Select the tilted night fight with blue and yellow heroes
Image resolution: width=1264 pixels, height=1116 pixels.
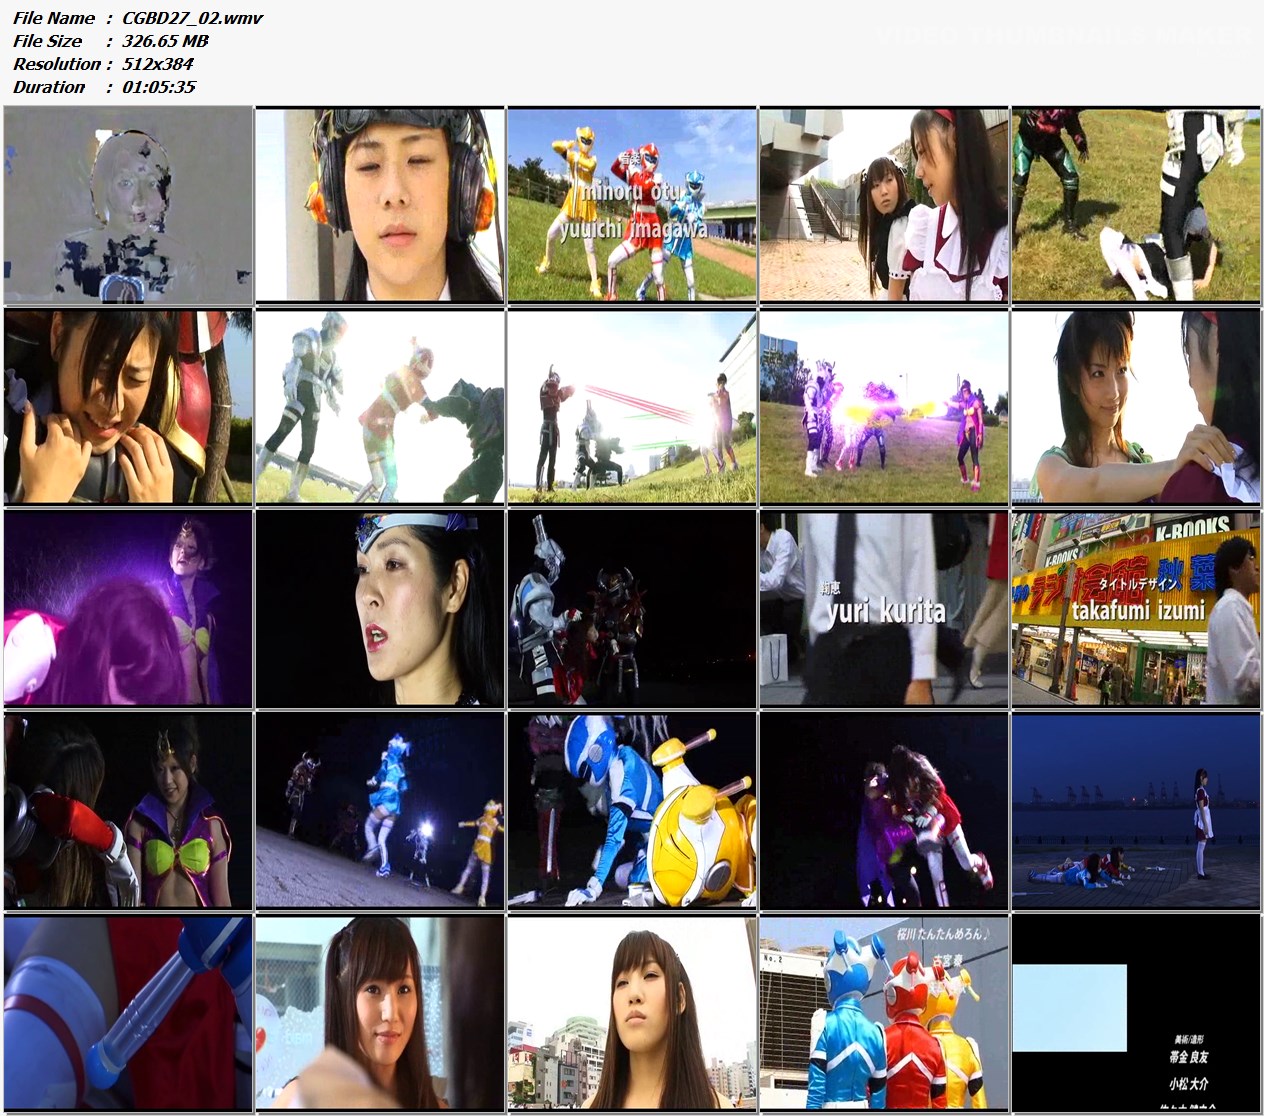[x=380, y=810]
